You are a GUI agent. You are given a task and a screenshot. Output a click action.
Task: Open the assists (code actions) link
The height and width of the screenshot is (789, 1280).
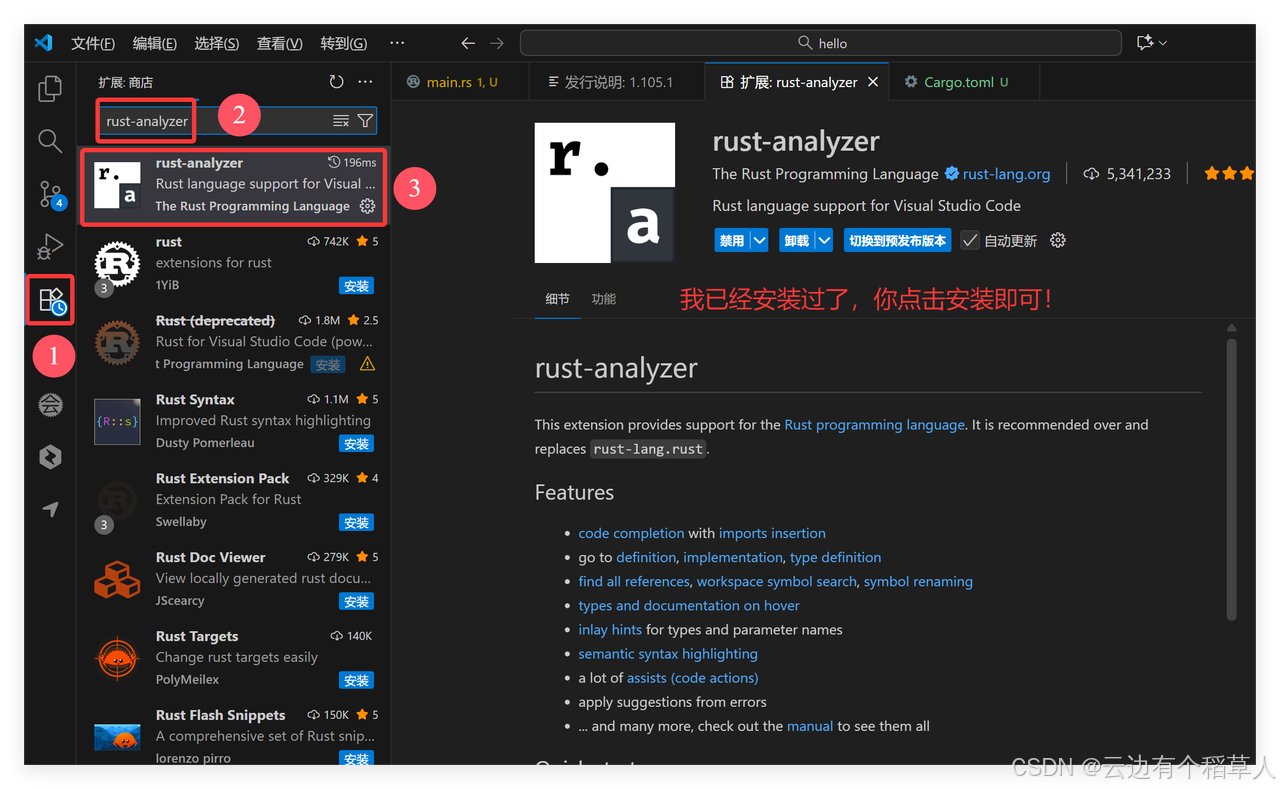(692, 677)
